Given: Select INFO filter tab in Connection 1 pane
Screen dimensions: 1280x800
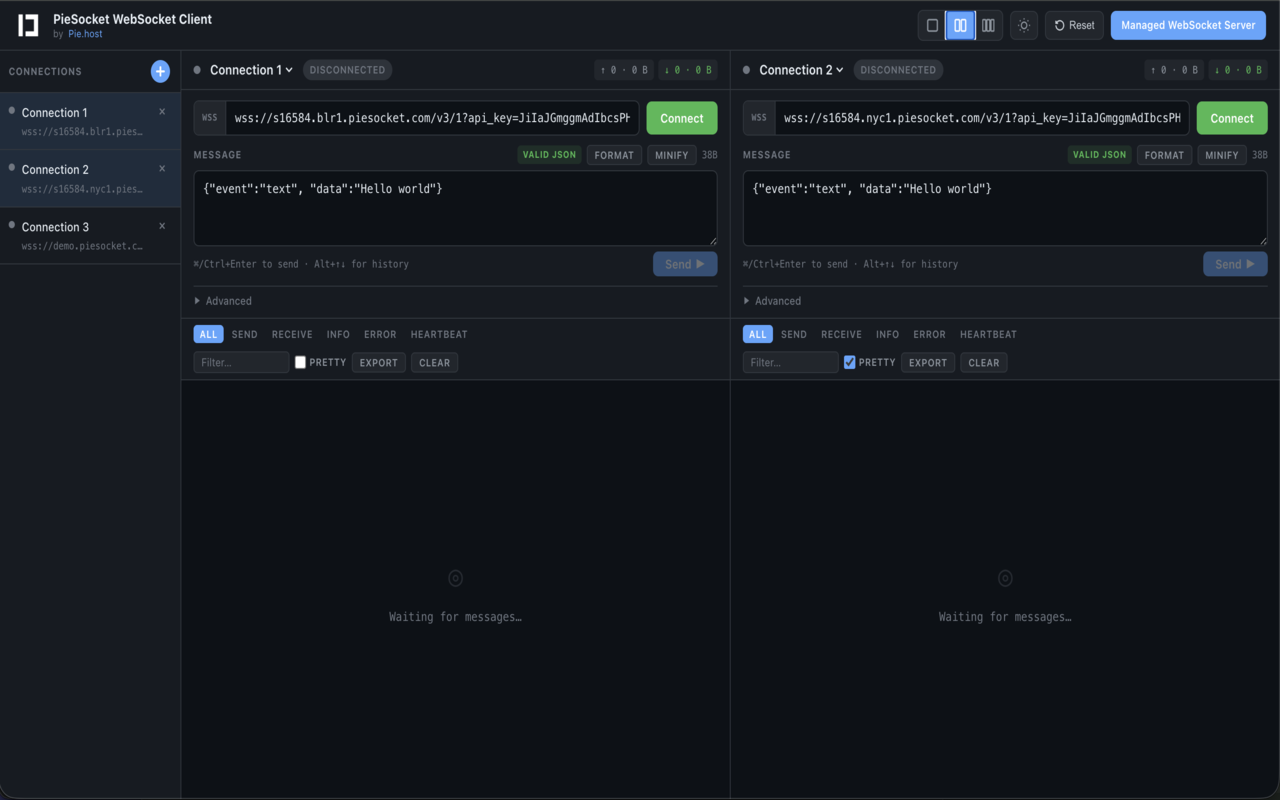Looking at the screenshot, I should [338, 334].
